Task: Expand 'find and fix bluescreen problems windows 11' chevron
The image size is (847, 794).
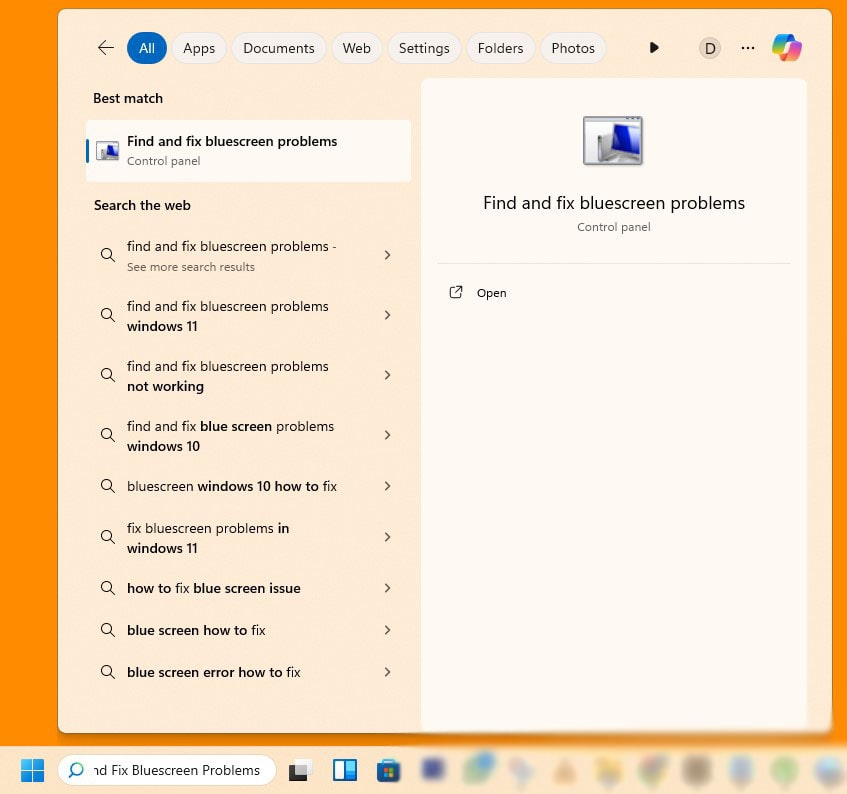Action: pos(387,316)
